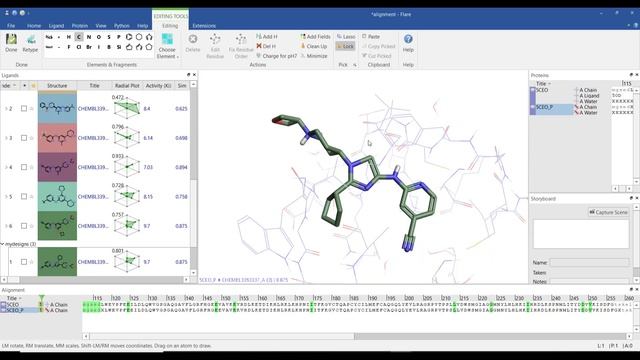Click the Edit Residue icon
Viewport: 640px width, 360px height.
click(215, 46)
